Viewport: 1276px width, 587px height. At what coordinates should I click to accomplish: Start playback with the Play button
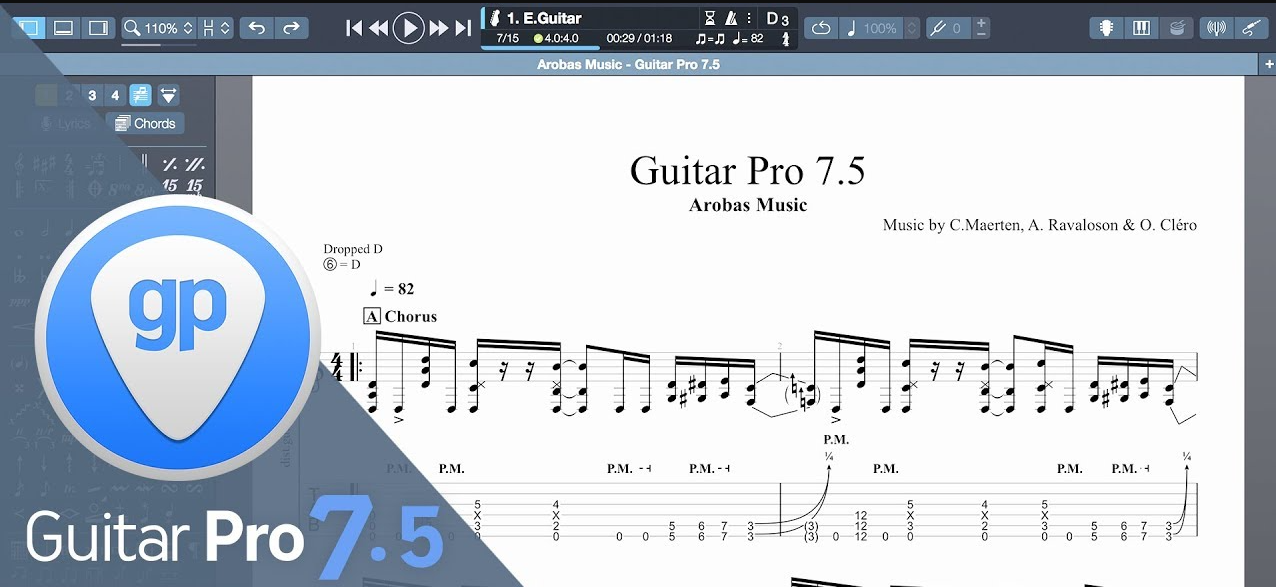tap(408, 28)
